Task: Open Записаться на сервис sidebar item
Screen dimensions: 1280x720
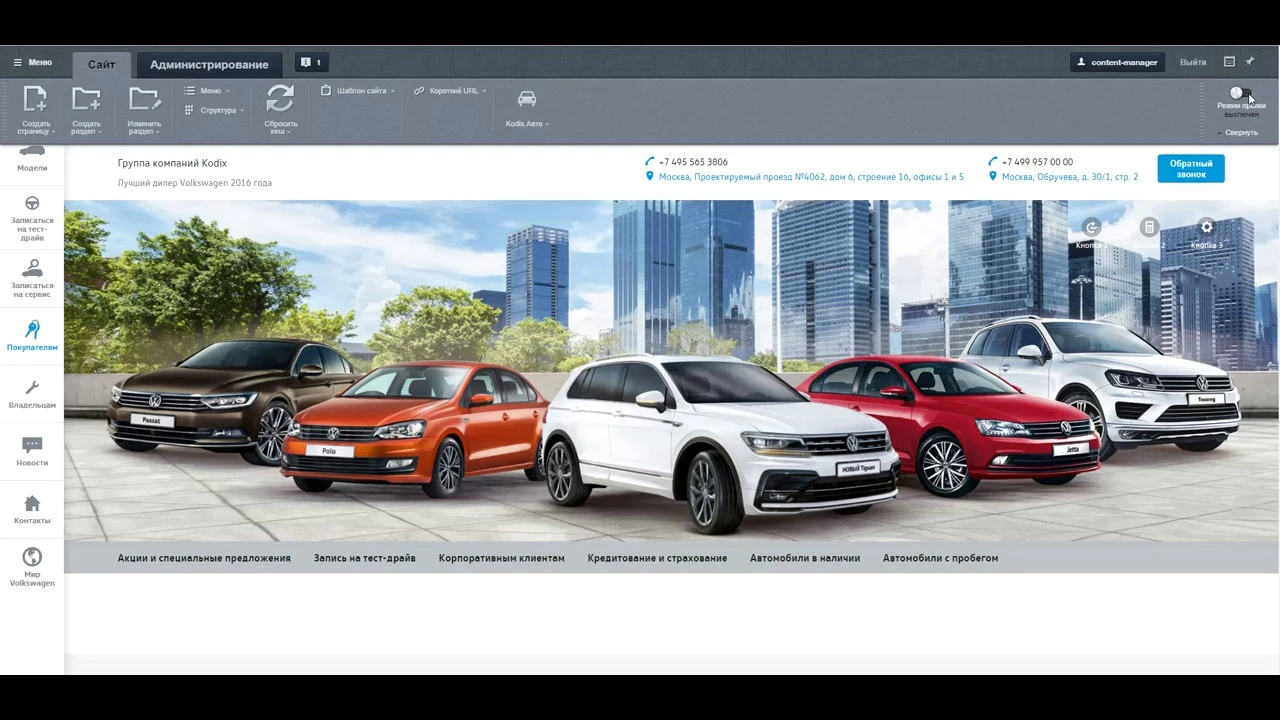Action: pyautogui.click(x=32, y=279)
